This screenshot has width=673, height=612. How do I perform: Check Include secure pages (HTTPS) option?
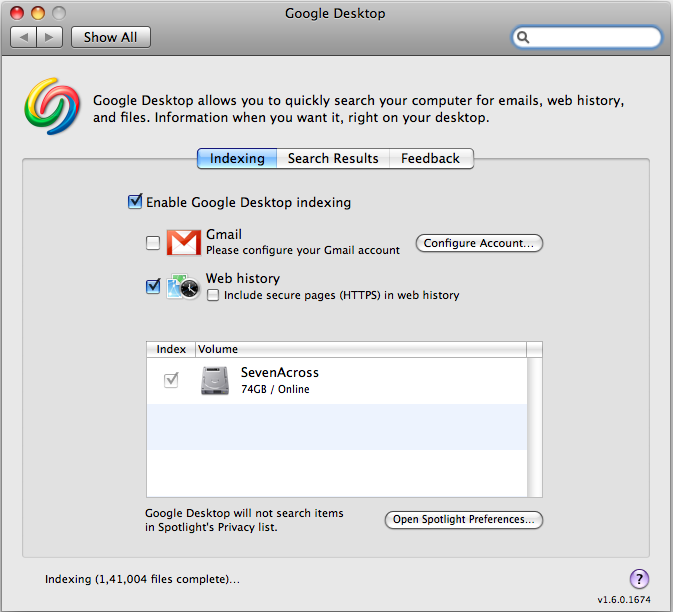[213, 295]
